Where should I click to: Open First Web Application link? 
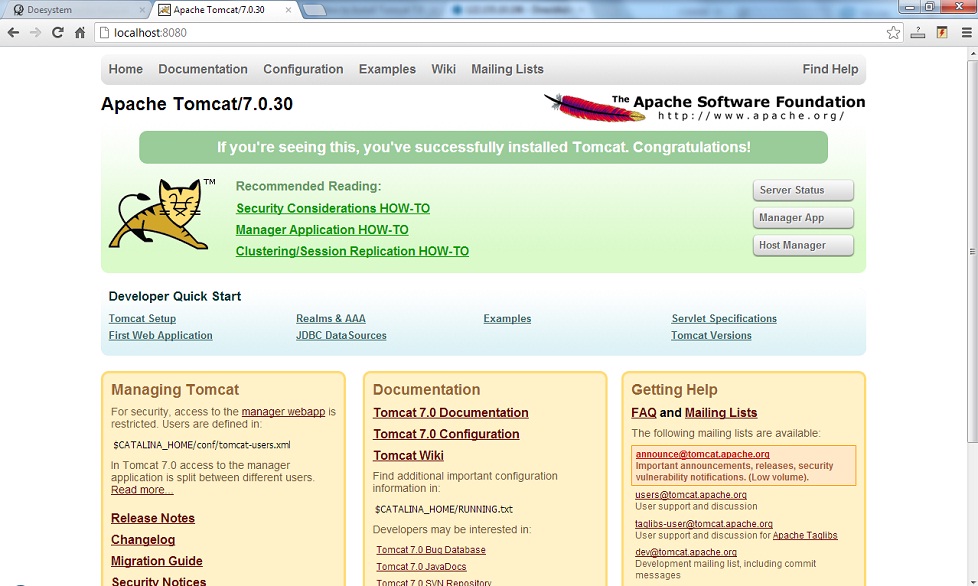pyautogui.click(x=160, y=335)
